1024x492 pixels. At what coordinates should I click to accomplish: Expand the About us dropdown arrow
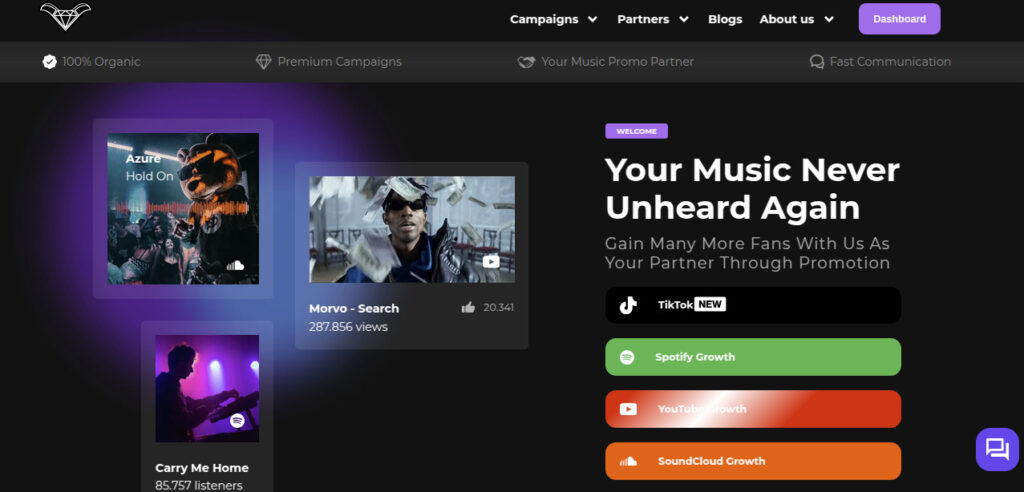point(829,20)
